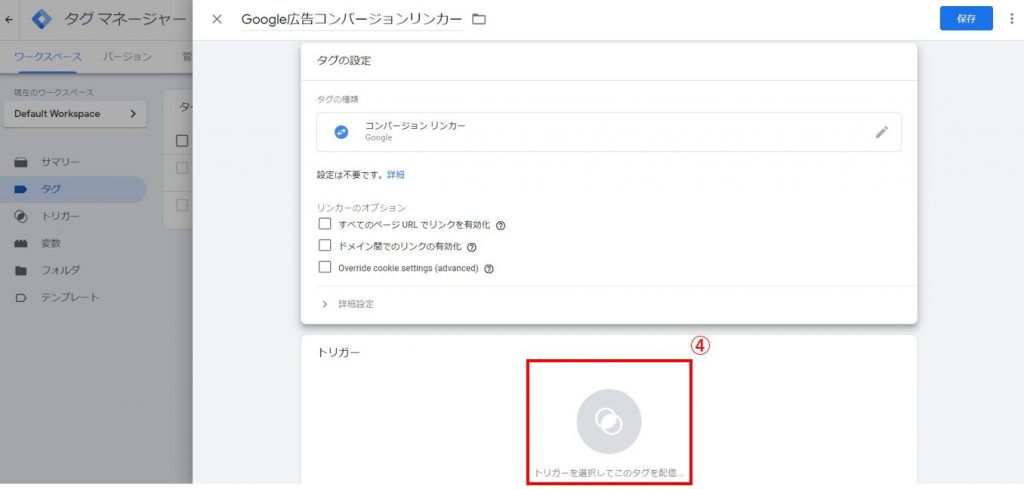1024x489 pixels.
Task: Open トリガー in the sidebar
Action: 73,216
